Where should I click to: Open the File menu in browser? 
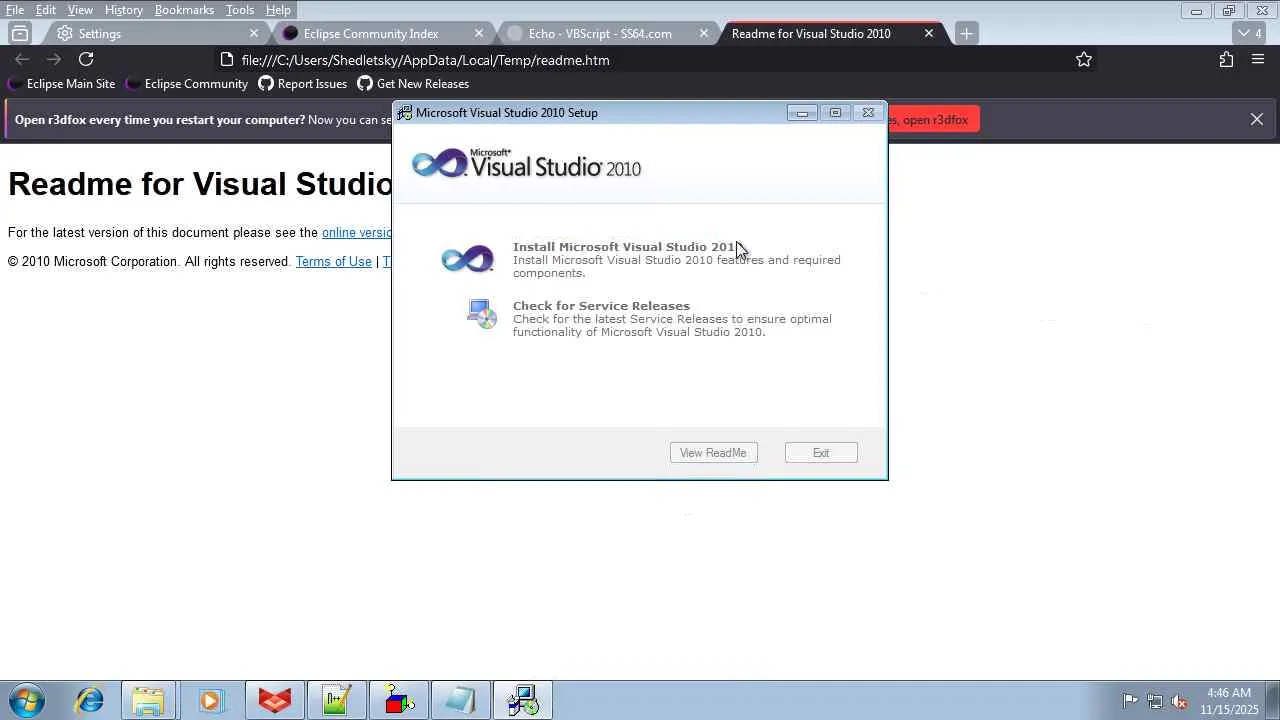pyautogui.click(x=15, y=10)
